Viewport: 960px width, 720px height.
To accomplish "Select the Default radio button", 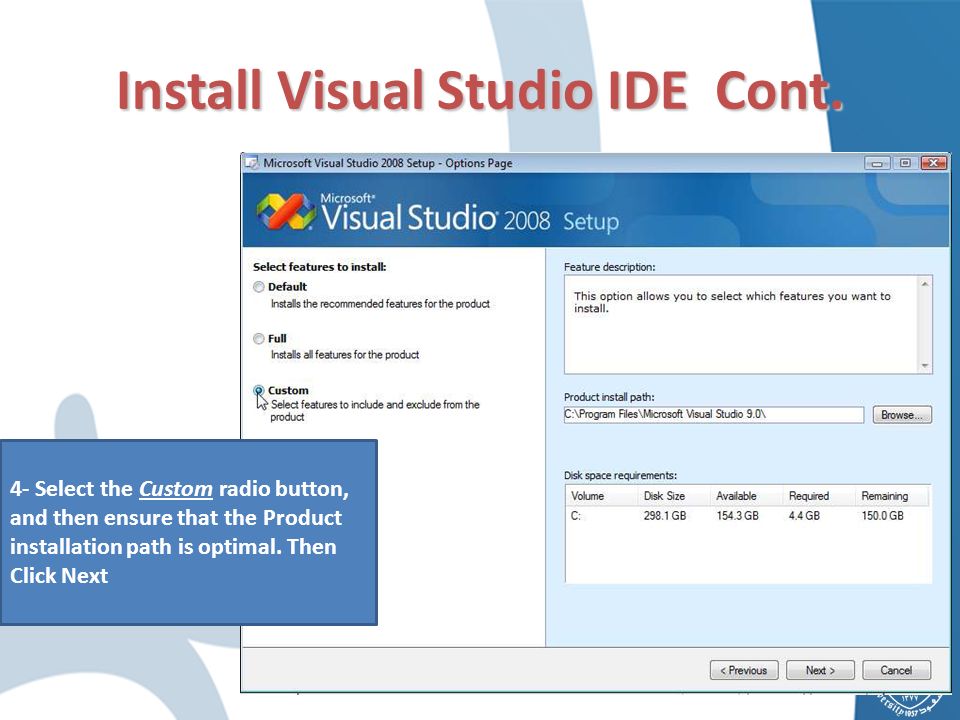I will [x=258, y=287].
